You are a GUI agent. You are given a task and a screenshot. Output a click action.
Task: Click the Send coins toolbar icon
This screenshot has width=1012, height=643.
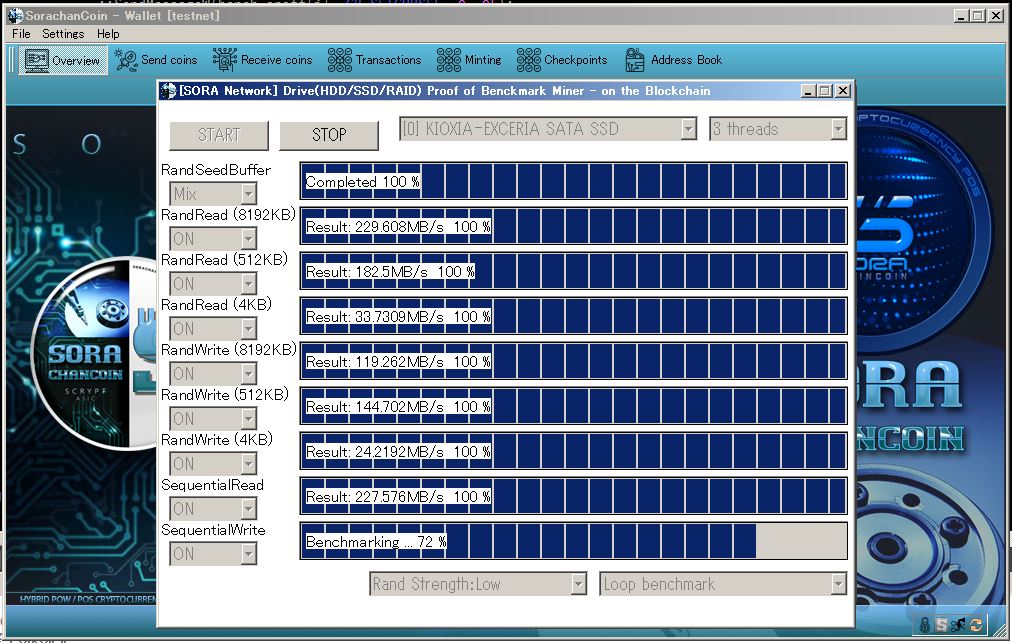[x=126, y=60]
